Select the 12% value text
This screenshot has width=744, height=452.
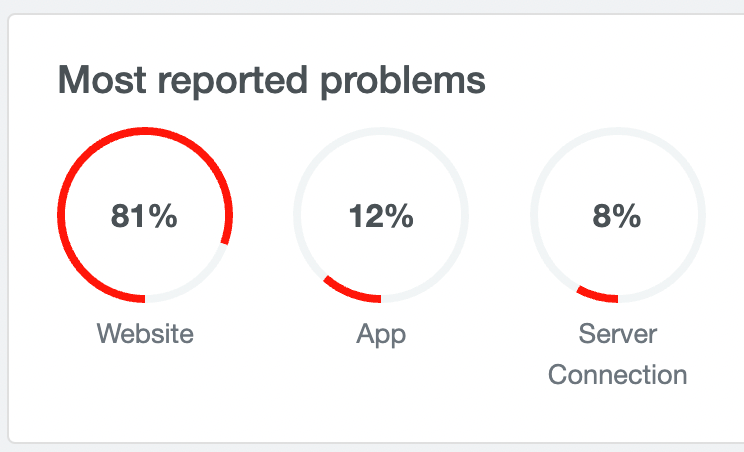(x=381, y=216)
